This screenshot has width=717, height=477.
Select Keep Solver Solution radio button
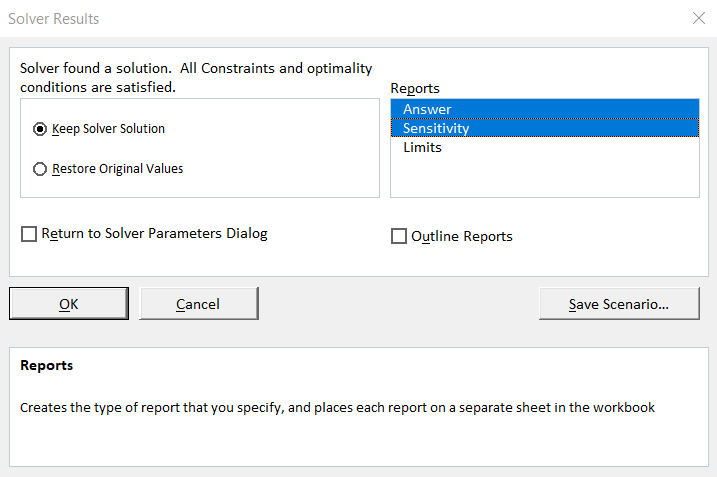click(x=40, y=129)
